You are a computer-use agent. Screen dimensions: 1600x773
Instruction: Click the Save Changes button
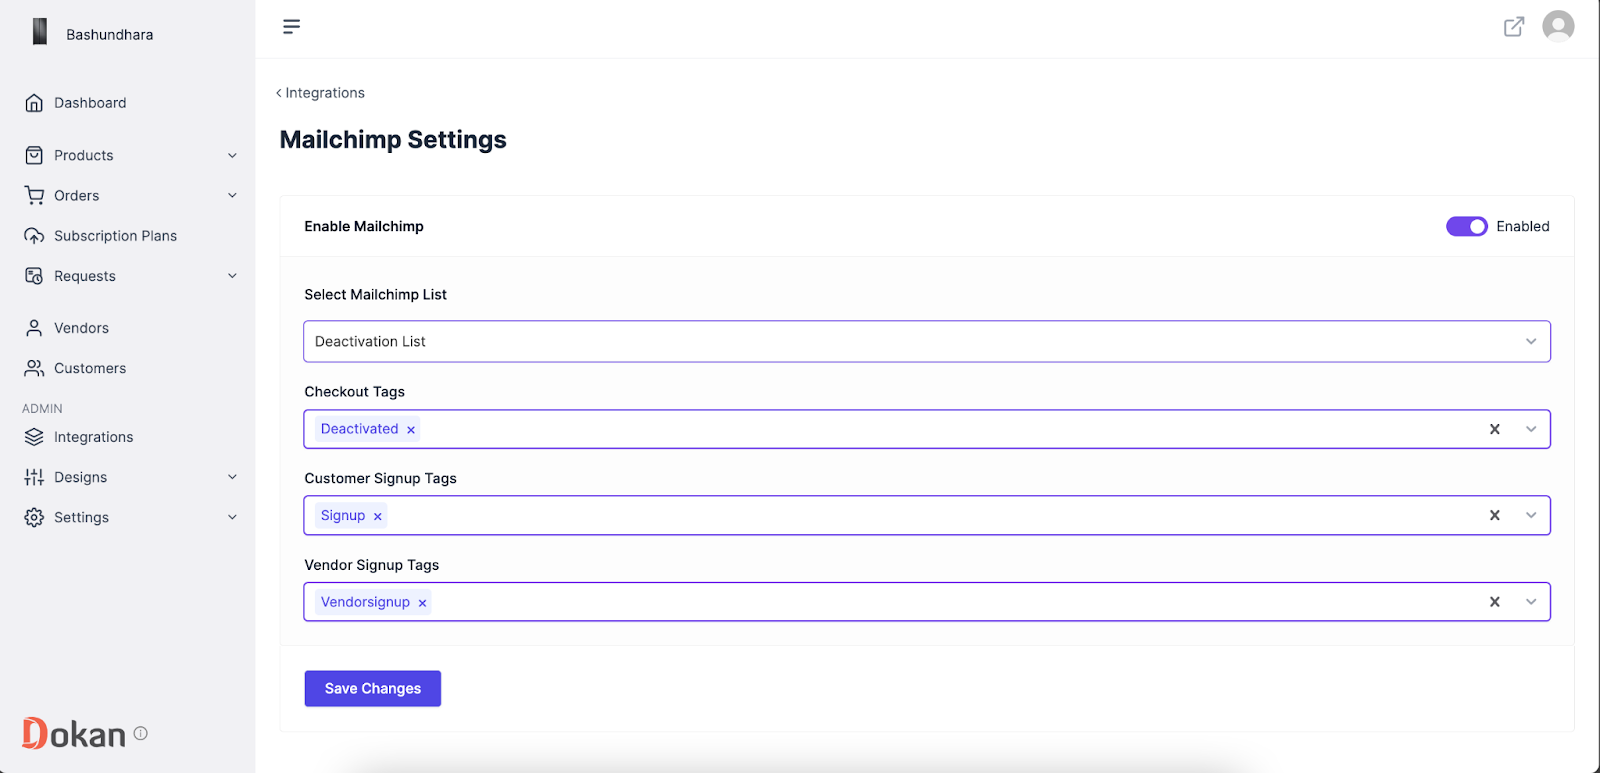point(372,688)
